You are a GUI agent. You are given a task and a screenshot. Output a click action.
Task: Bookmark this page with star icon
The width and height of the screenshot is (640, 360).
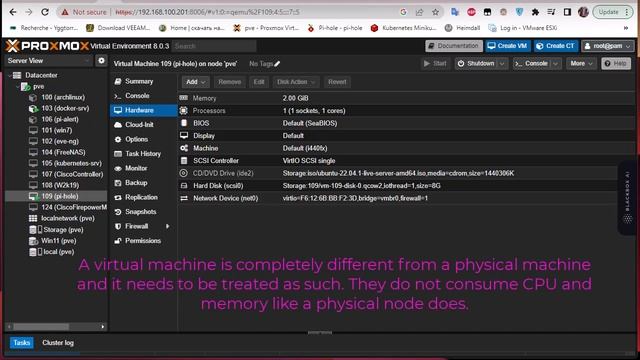coord(436,12)
